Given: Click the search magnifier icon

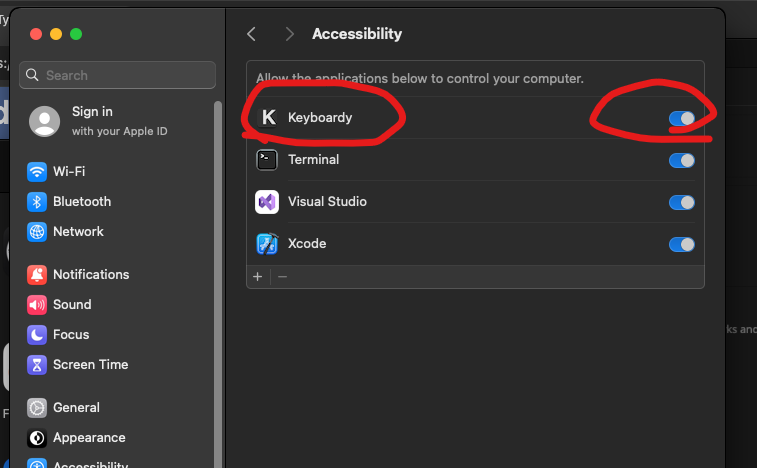Looking at the screenshot, I should coord(32,75).
